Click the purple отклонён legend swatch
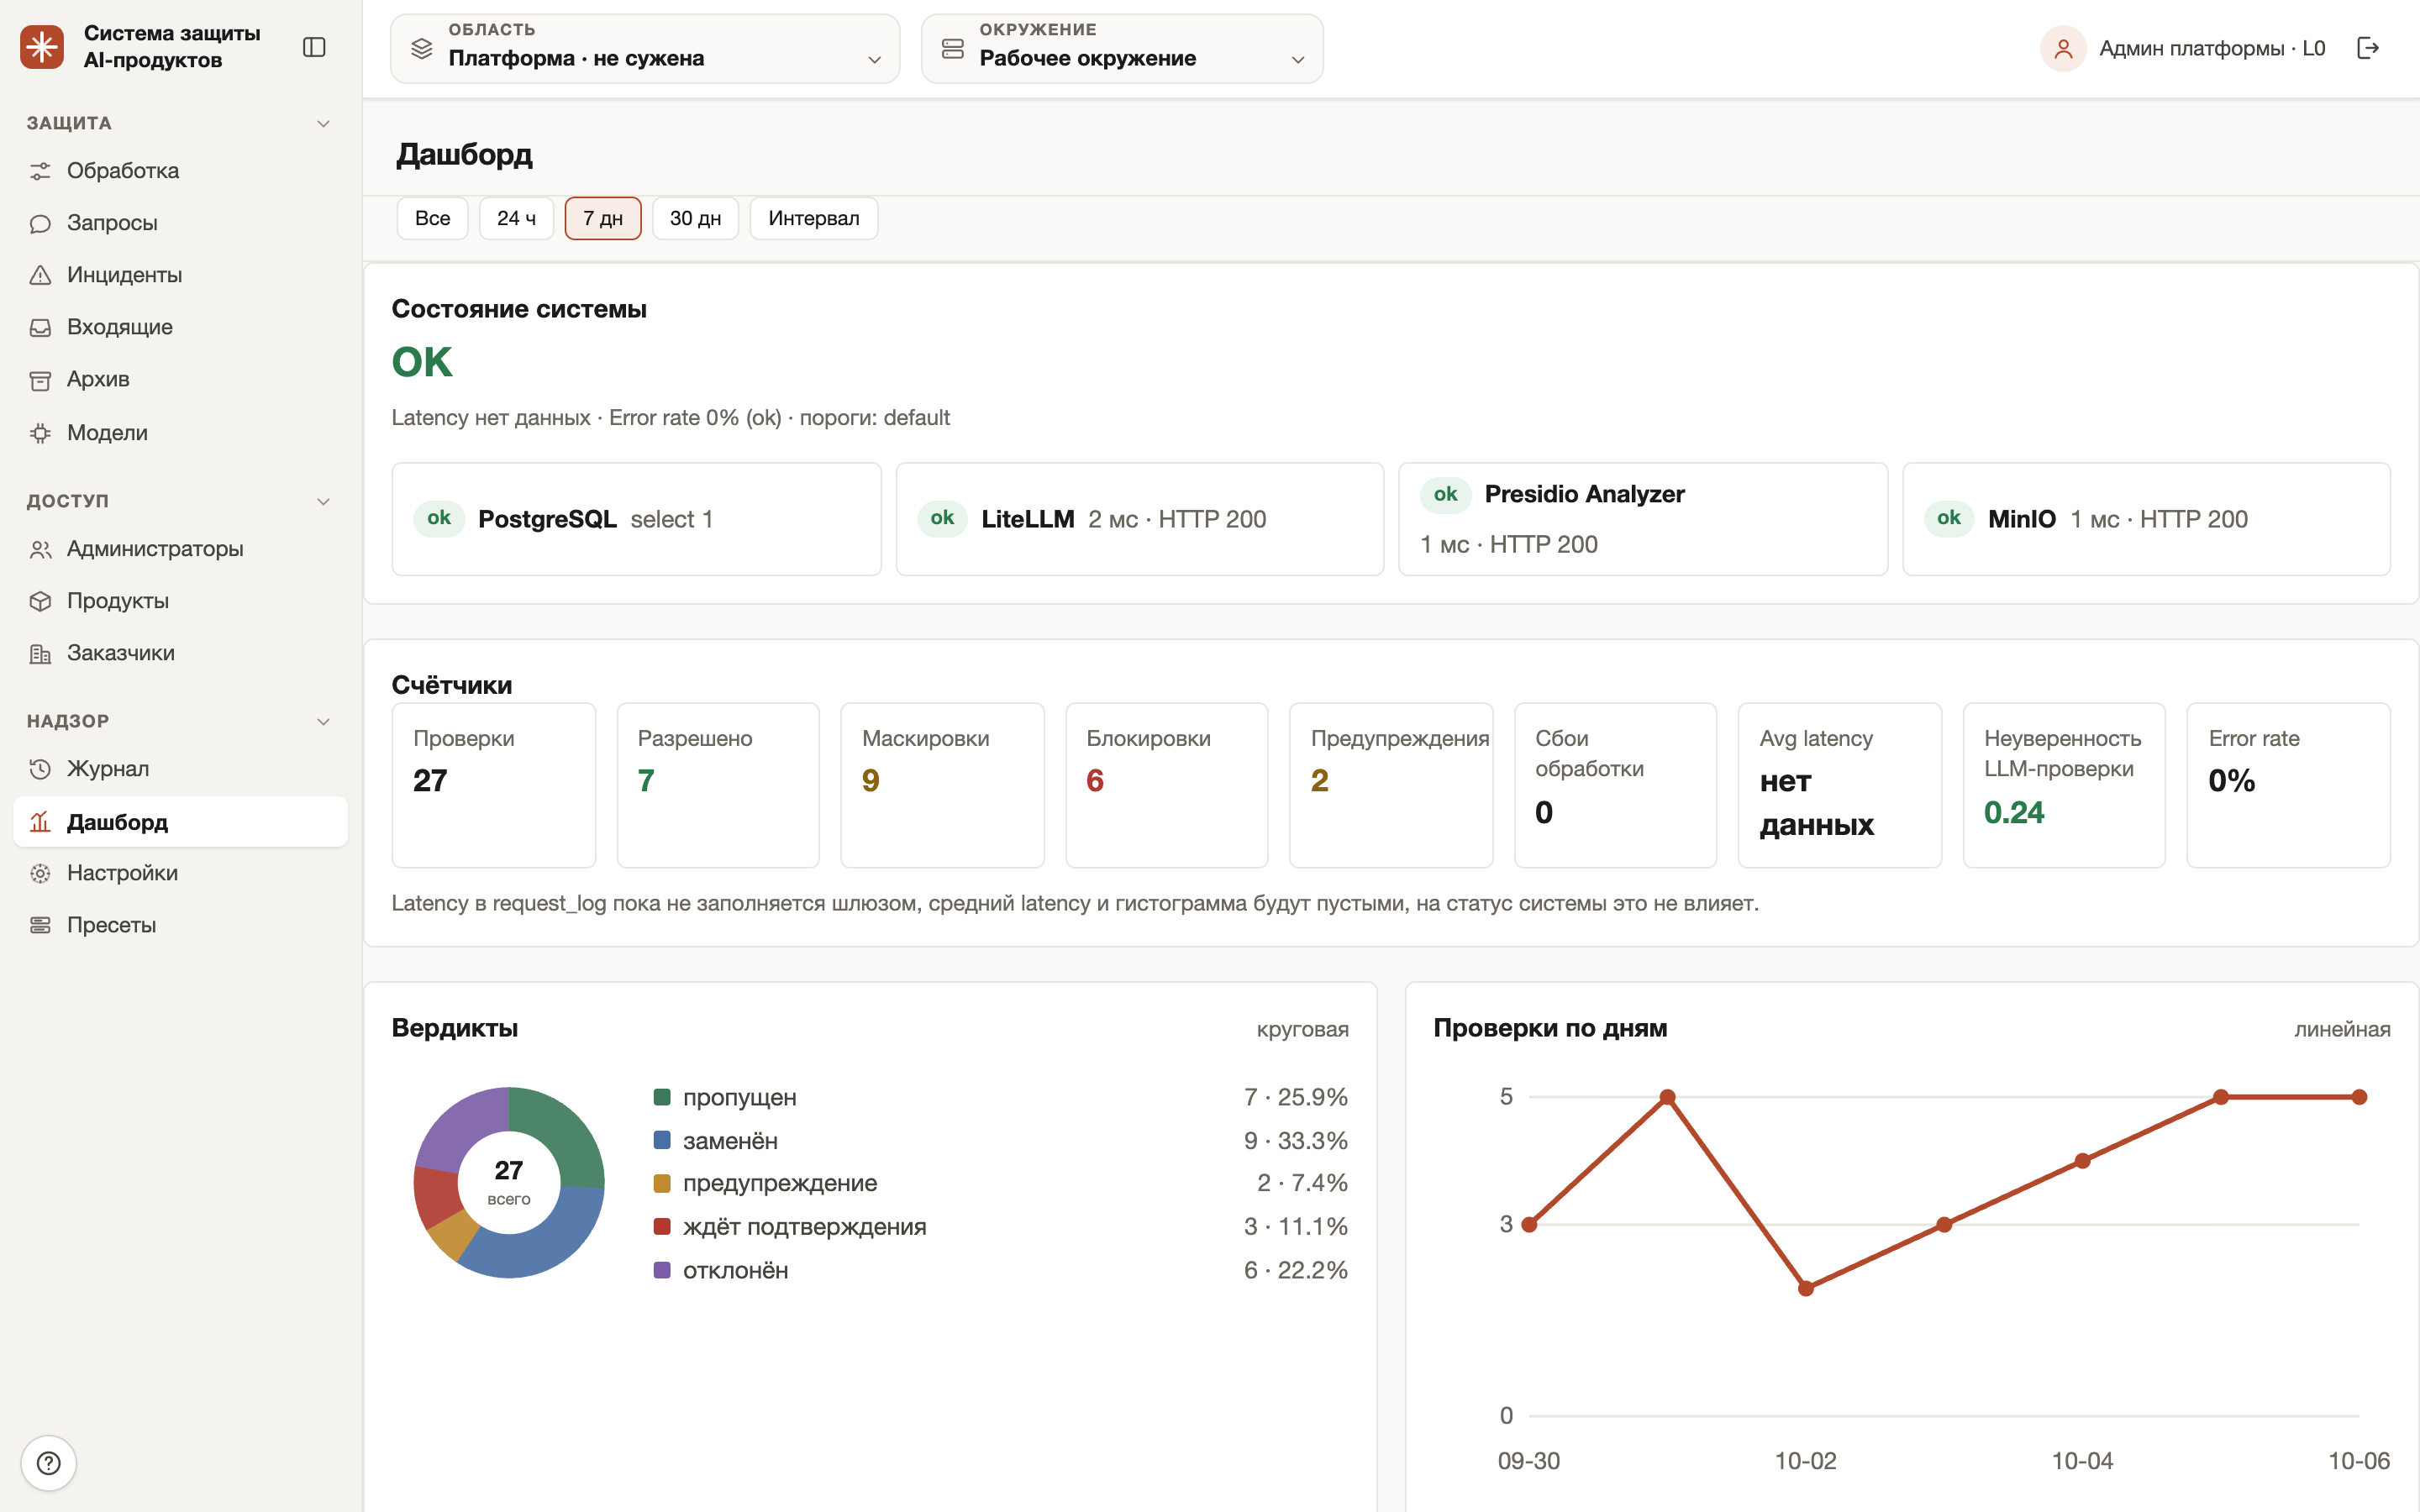 662,1270
